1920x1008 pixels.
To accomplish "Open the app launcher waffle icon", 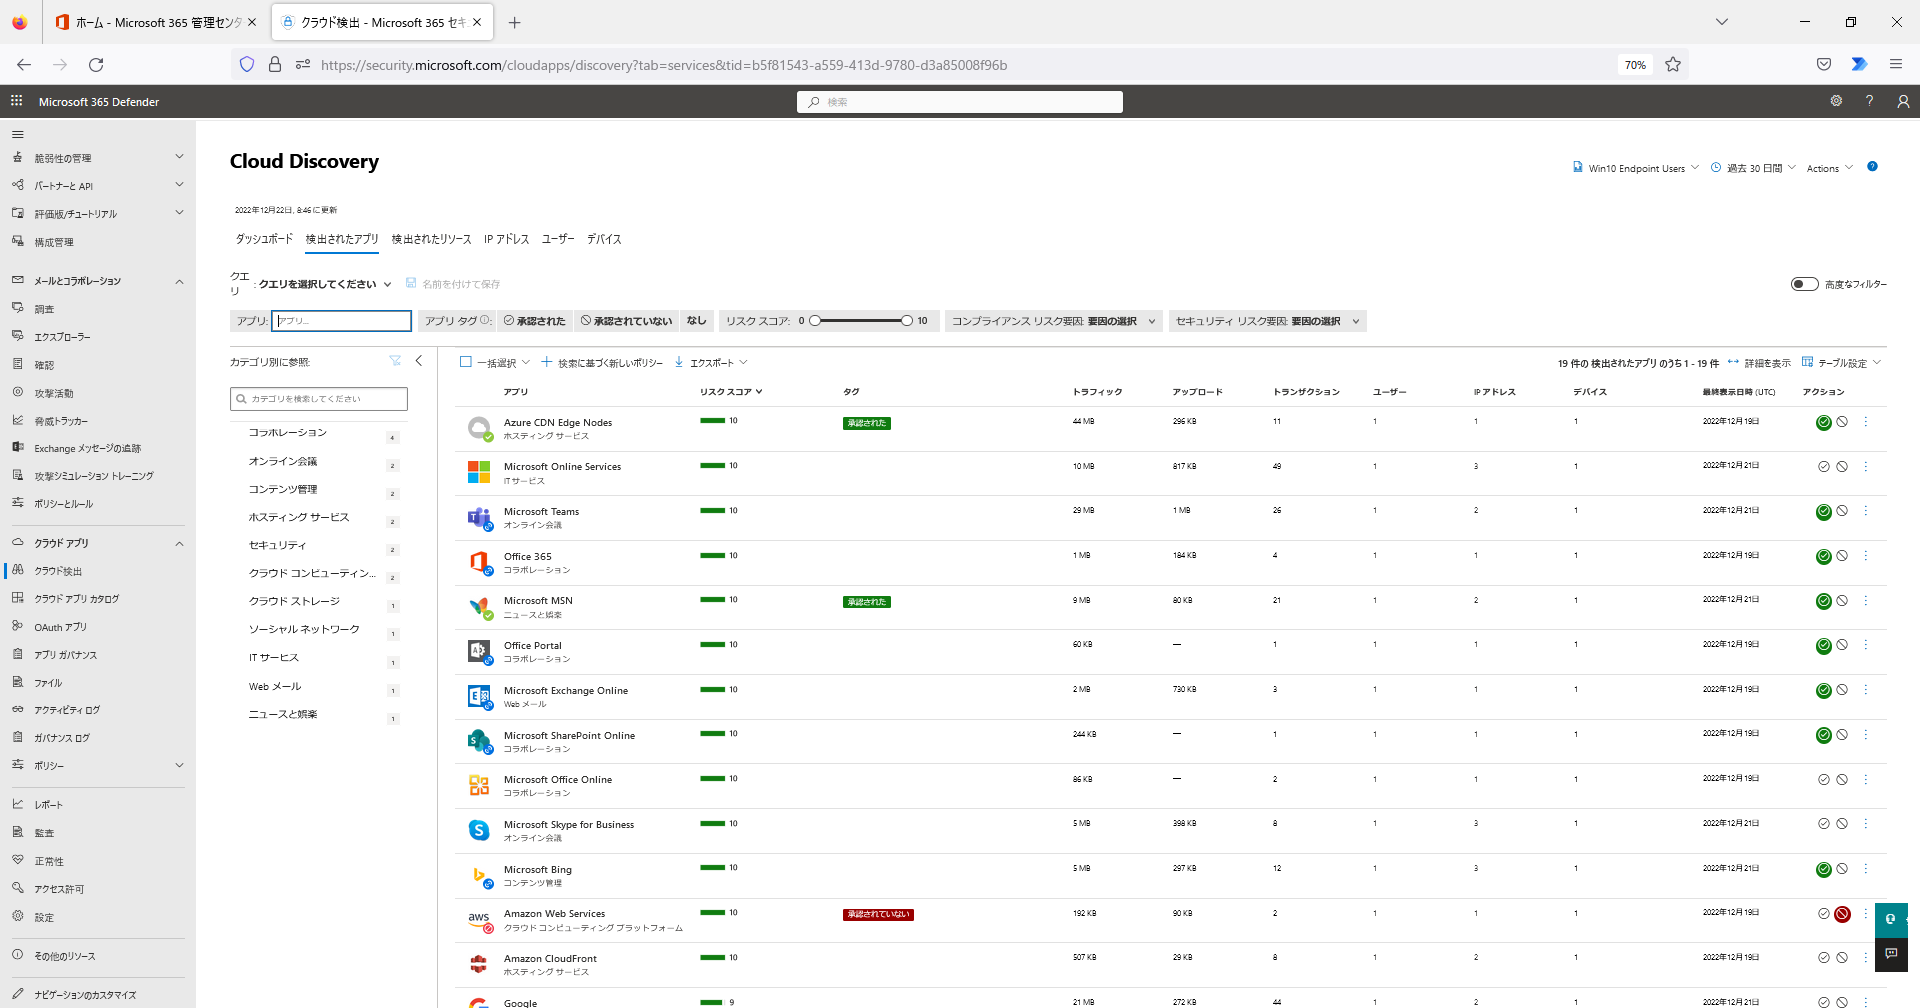I will point(16,101).
